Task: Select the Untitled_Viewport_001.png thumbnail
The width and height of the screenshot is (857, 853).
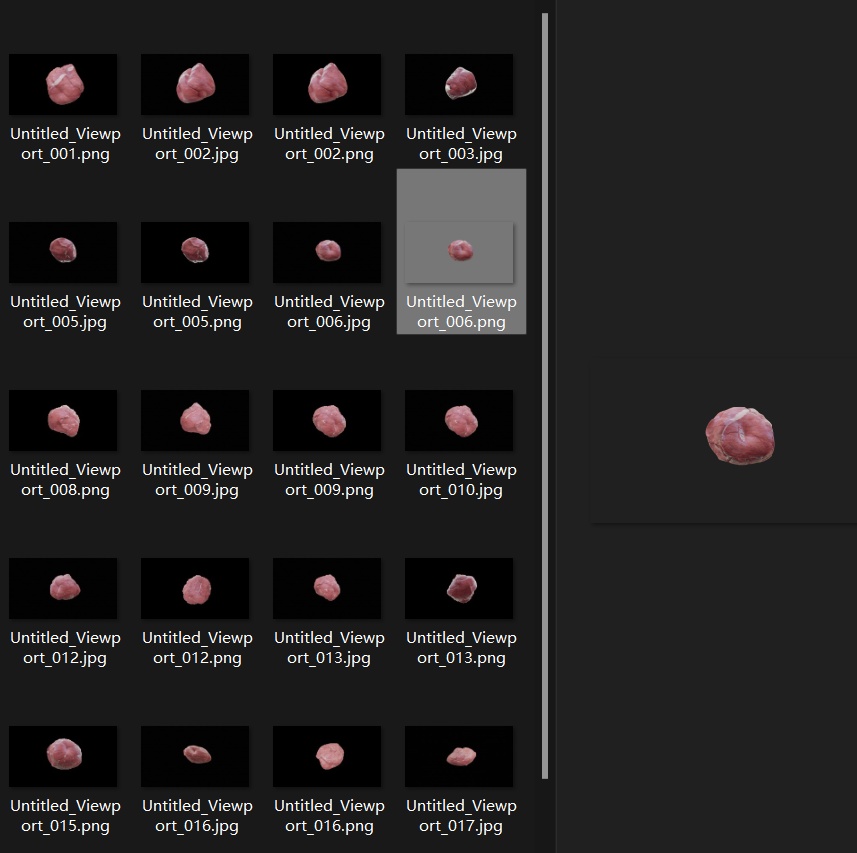Action: tap(63, 84)
